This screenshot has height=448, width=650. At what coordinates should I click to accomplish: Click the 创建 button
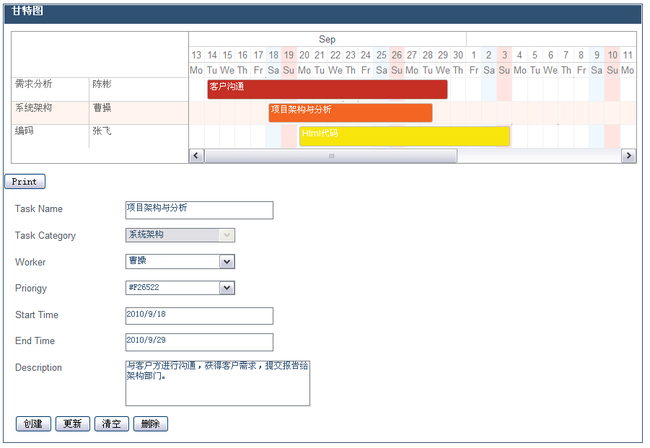click(33, 424)
